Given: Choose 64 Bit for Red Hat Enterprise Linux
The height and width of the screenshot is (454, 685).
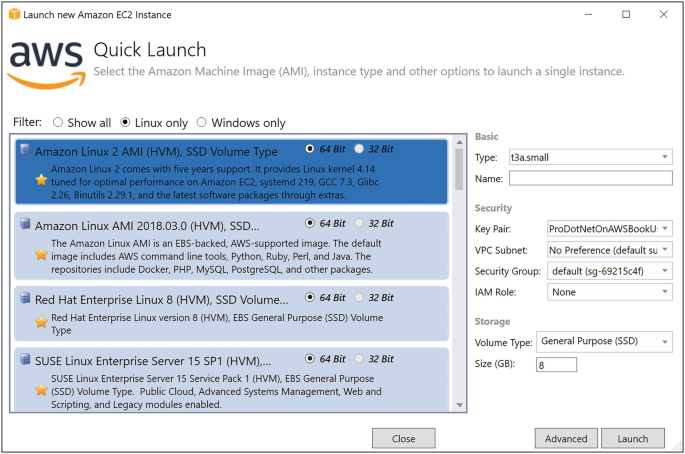Looking at the screenshot, I should 325,298.
